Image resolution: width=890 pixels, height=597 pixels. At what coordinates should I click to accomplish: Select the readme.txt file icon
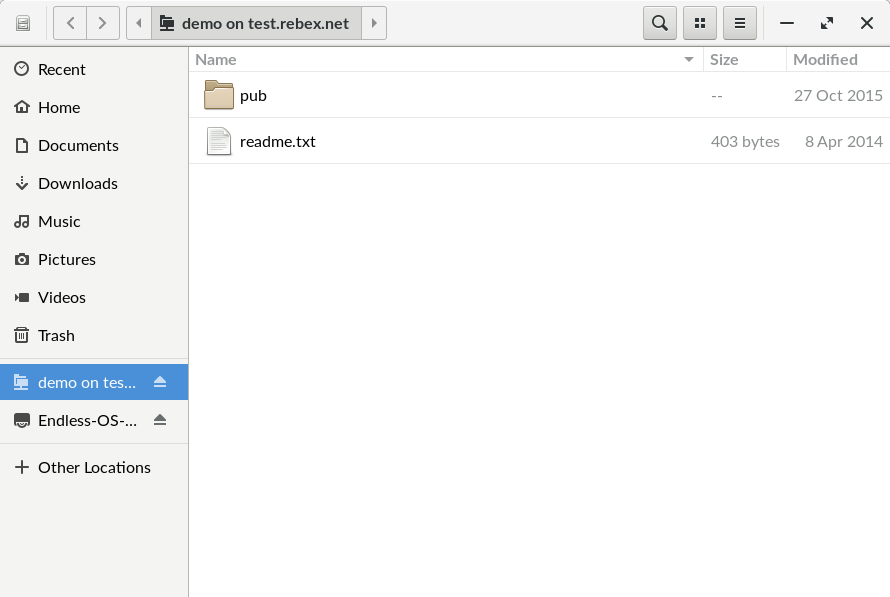pyautogui.click(x=219, y=141)
